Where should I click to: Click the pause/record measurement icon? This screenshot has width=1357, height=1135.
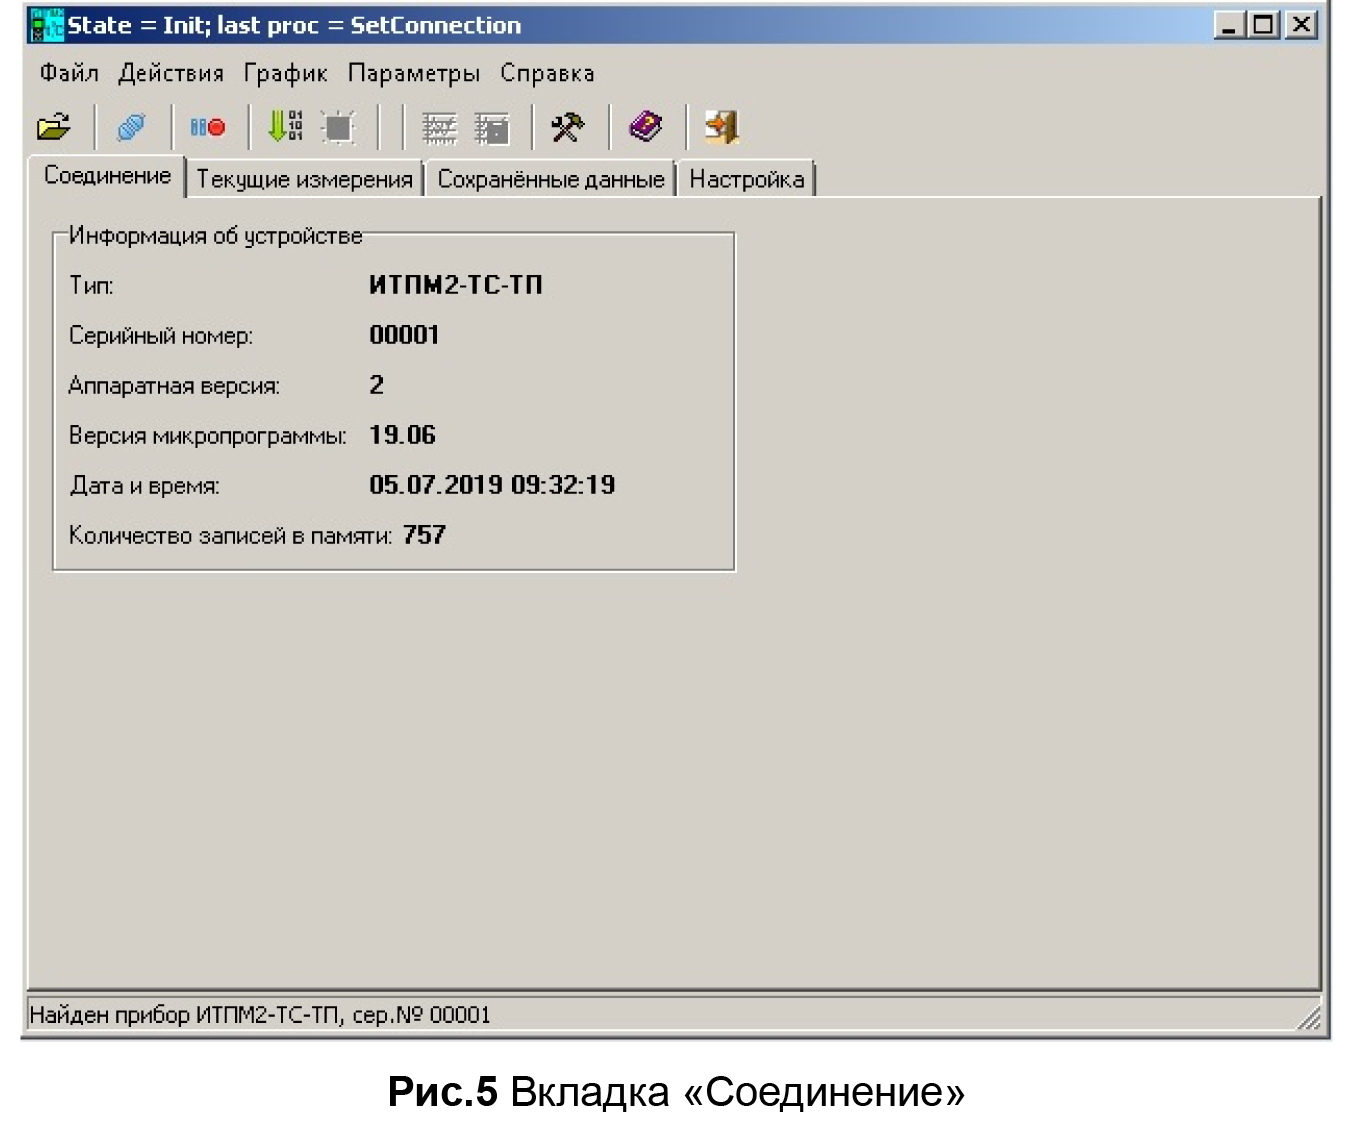(x=208, y=127)
